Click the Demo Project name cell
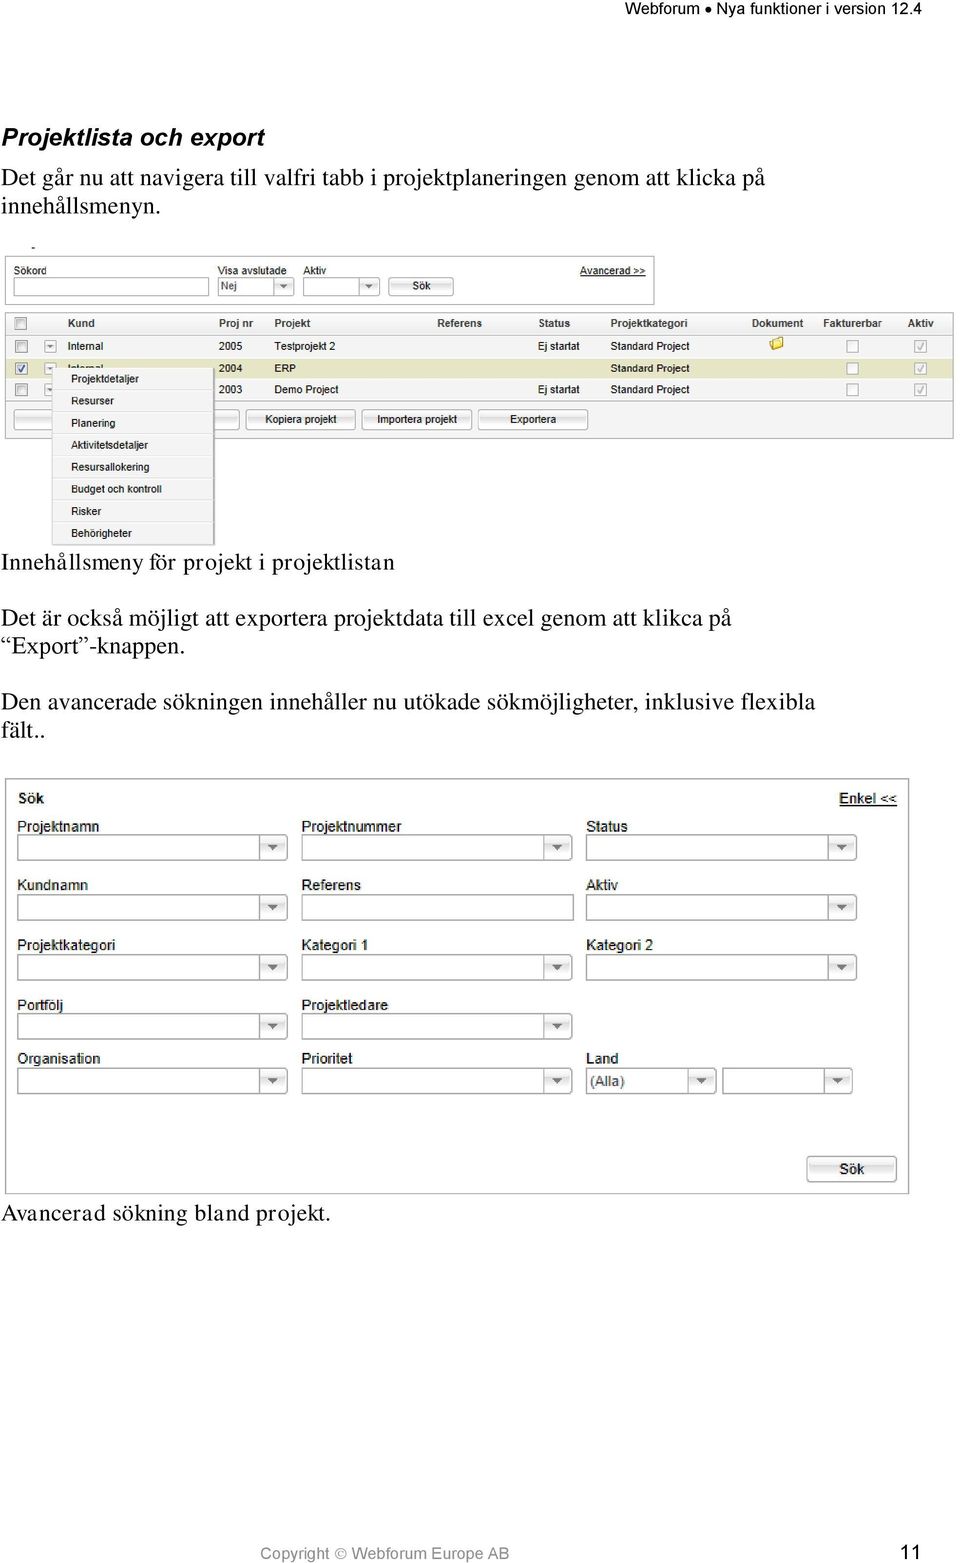Viewport: 960px width, 1563px height. click(x=306, y=390)
